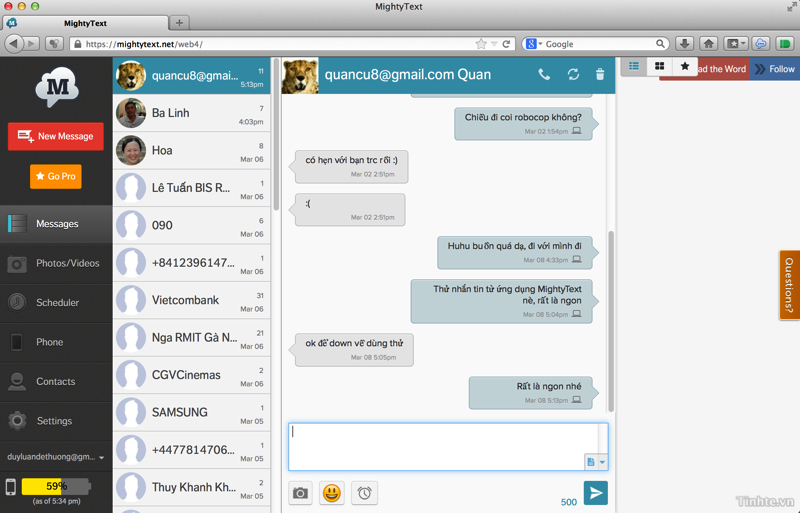Image resolution: width=800 pixels, height=513 pixels.
Task: Delete conversation with the trash icon
Action: click(600, 74)
